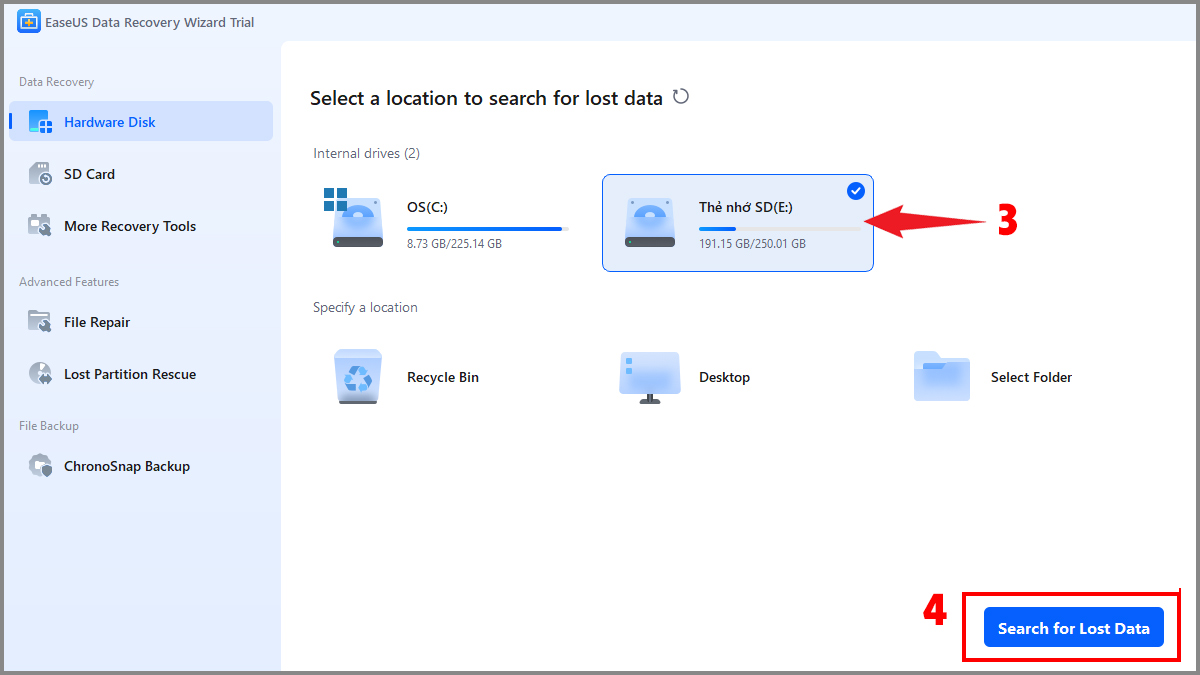Click the ChronoSnap Backup shield icon

click(40, 466)
